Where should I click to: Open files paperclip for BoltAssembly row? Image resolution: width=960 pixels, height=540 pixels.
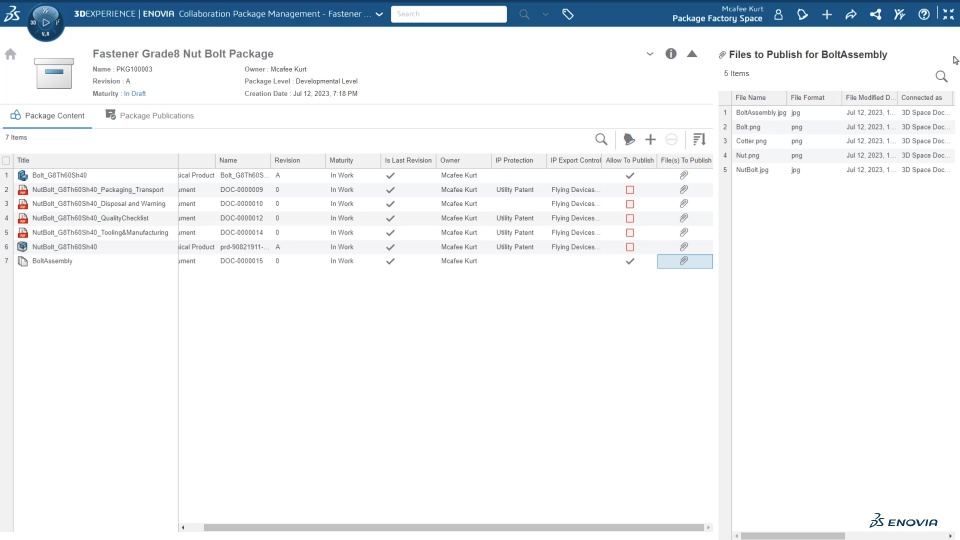[x=684, y=261]
